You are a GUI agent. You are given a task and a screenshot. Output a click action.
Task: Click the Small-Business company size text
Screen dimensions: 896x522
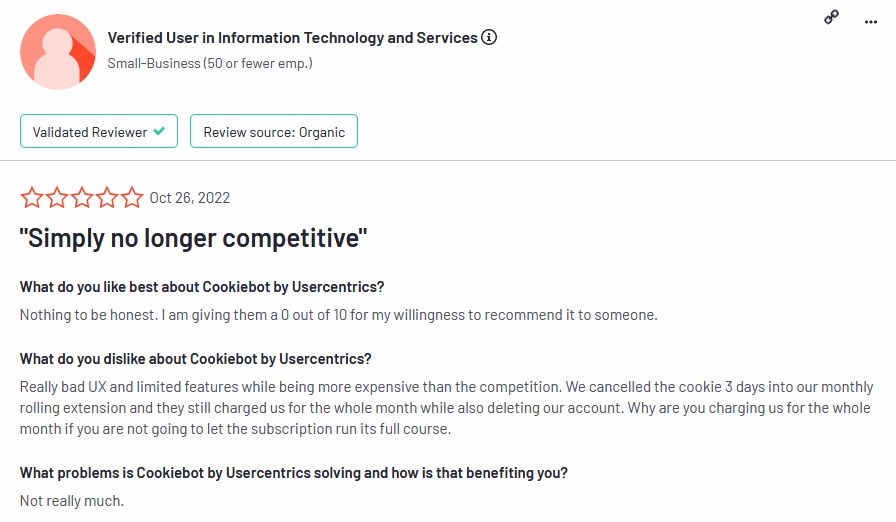coord(210,63)
